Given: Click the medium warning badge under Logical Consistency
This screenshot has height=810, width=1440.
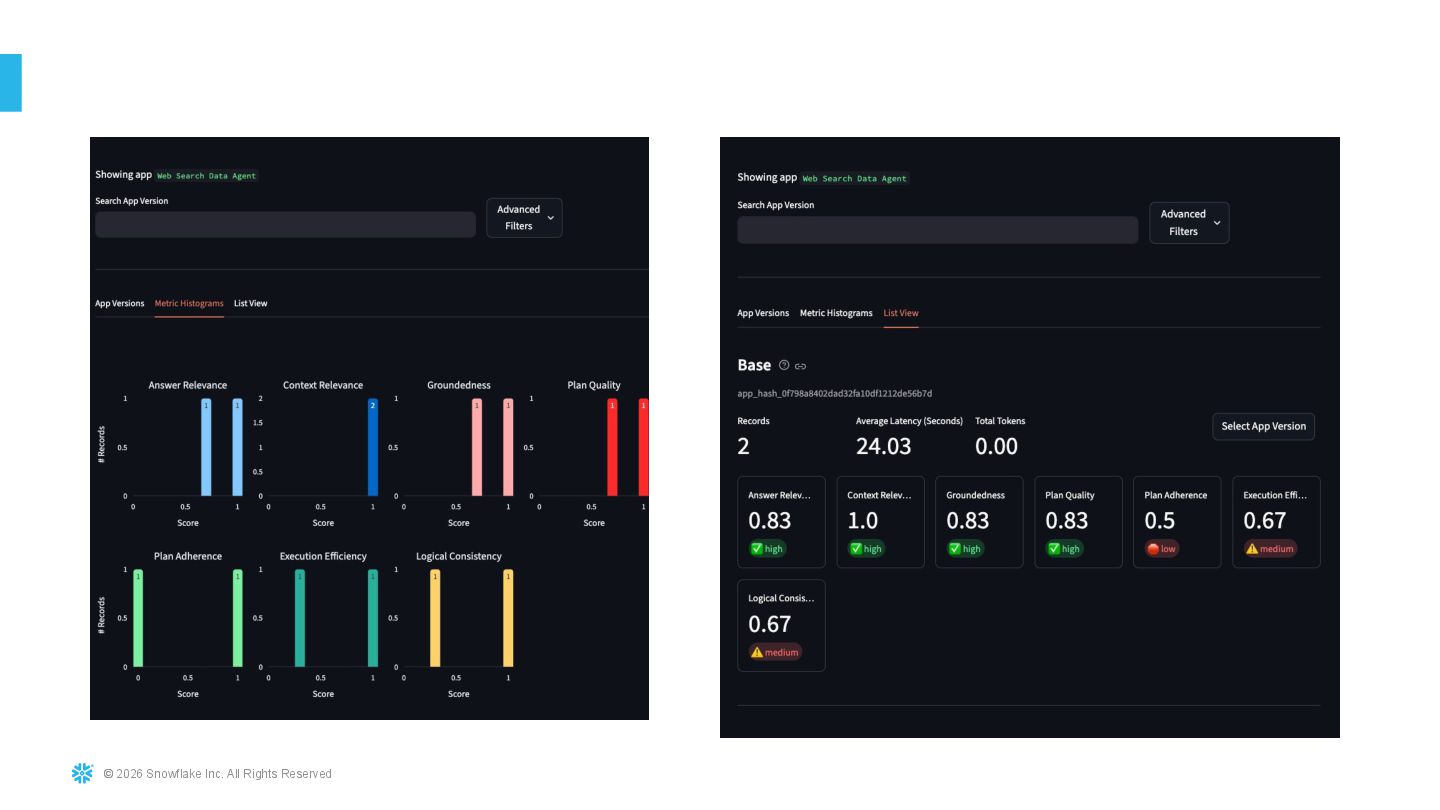Looking at the screenshot, I should tap(775, 652).
